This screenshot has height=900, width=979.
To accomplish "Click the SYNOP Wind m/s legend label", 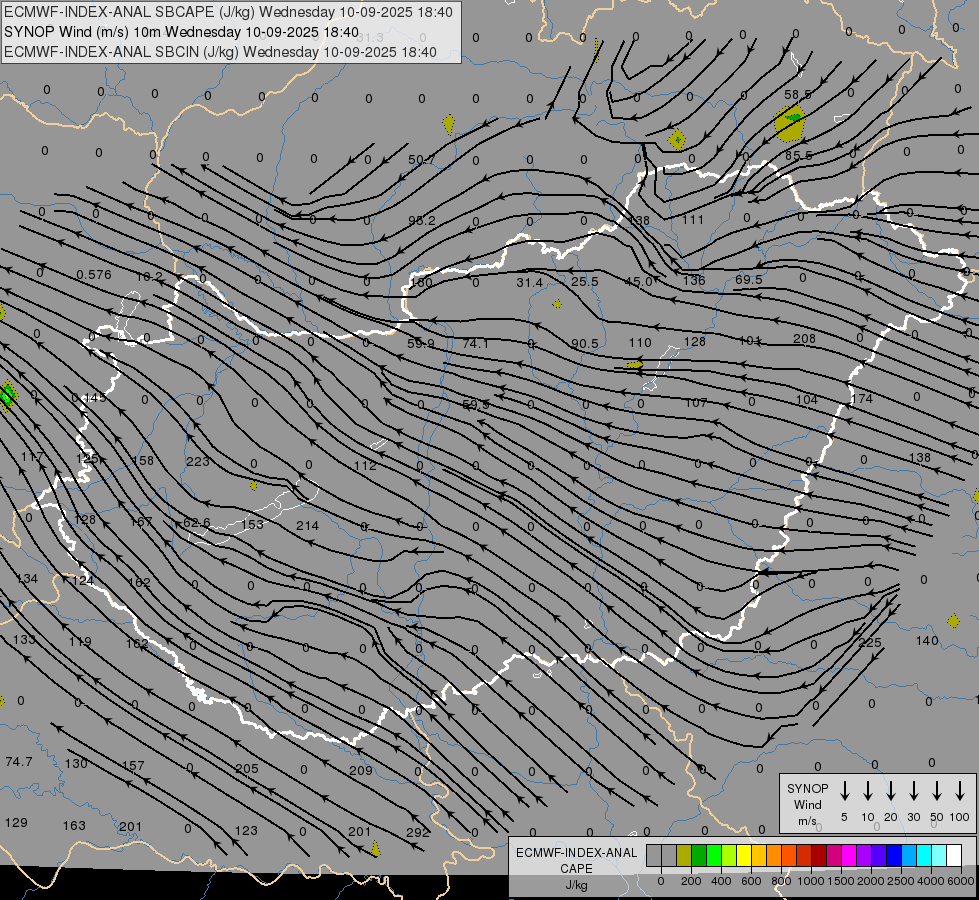I will (x=807, y=804).
